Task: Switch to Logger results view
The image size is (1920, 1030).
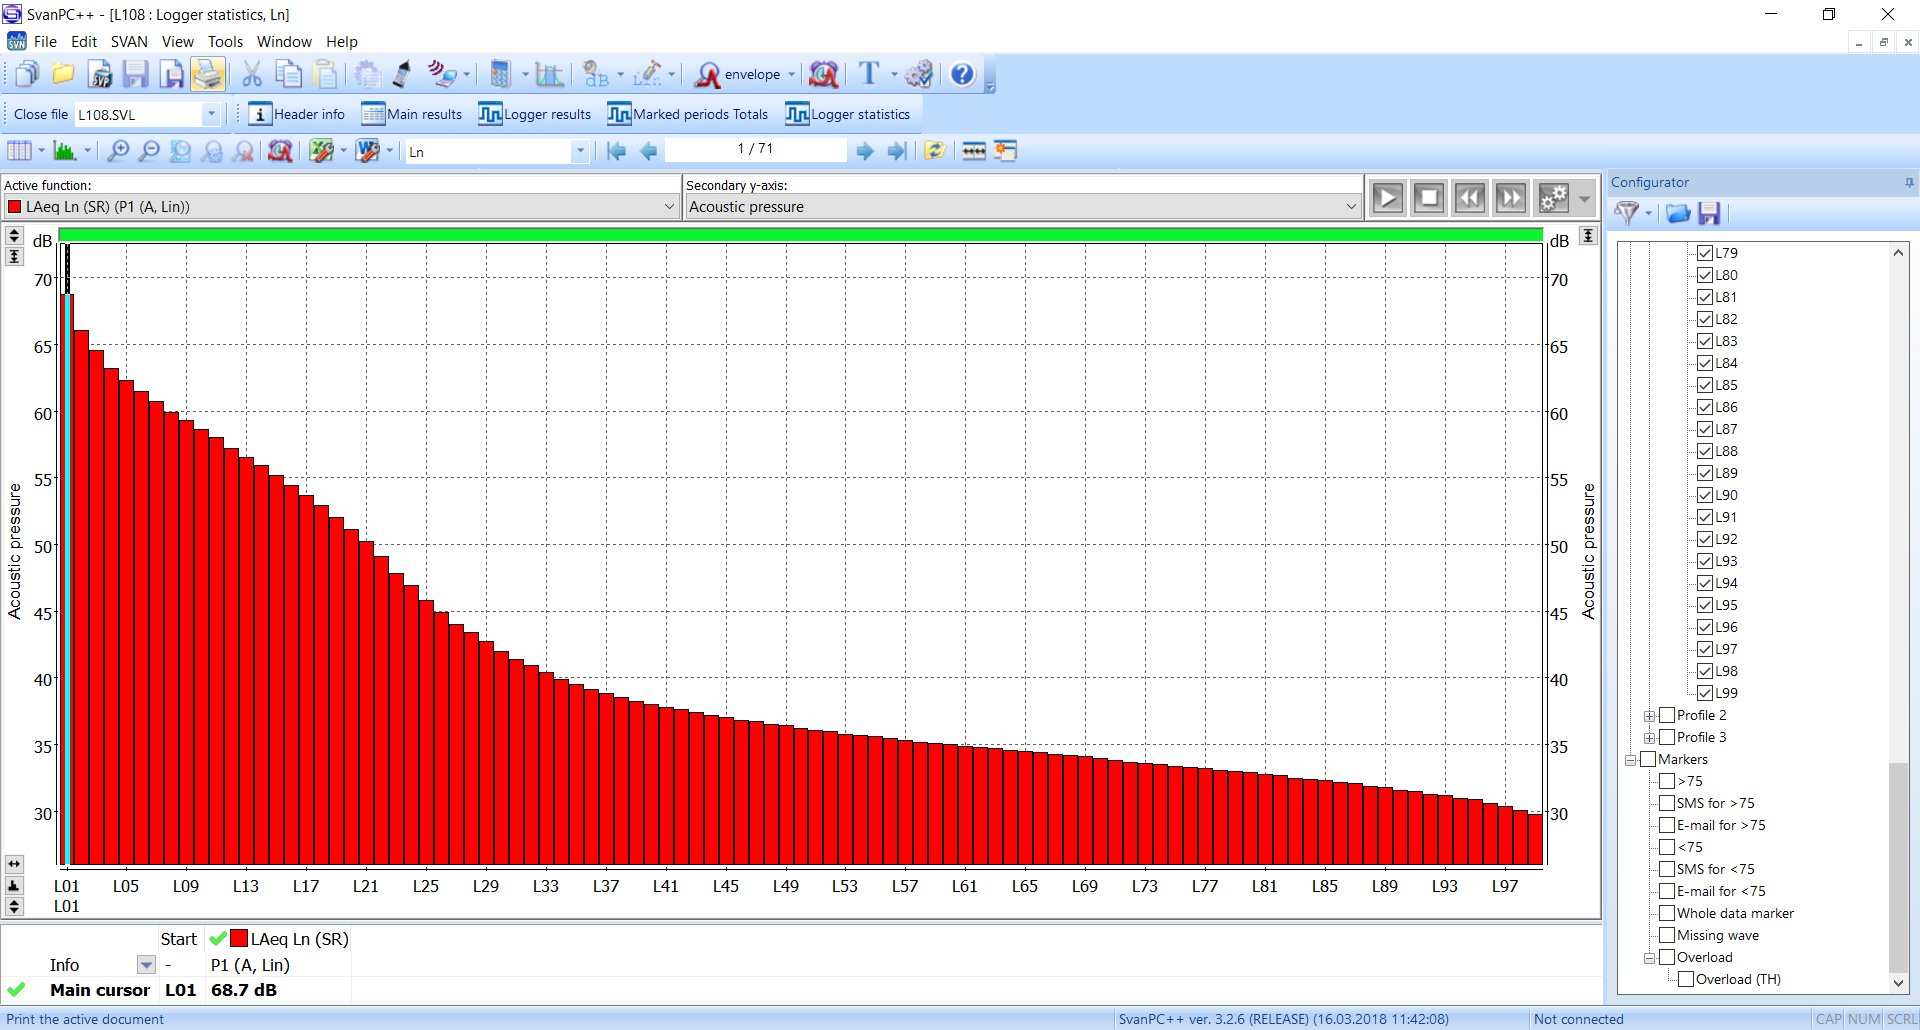Action: click(x=535, y=114)
